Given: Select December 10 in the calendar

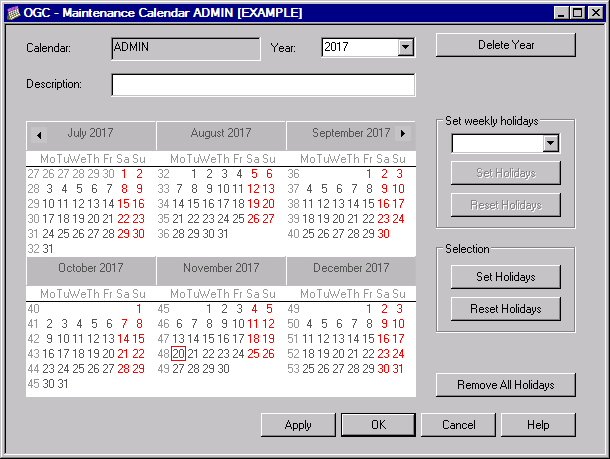Looking at the screenshot, I should point(398,324).
